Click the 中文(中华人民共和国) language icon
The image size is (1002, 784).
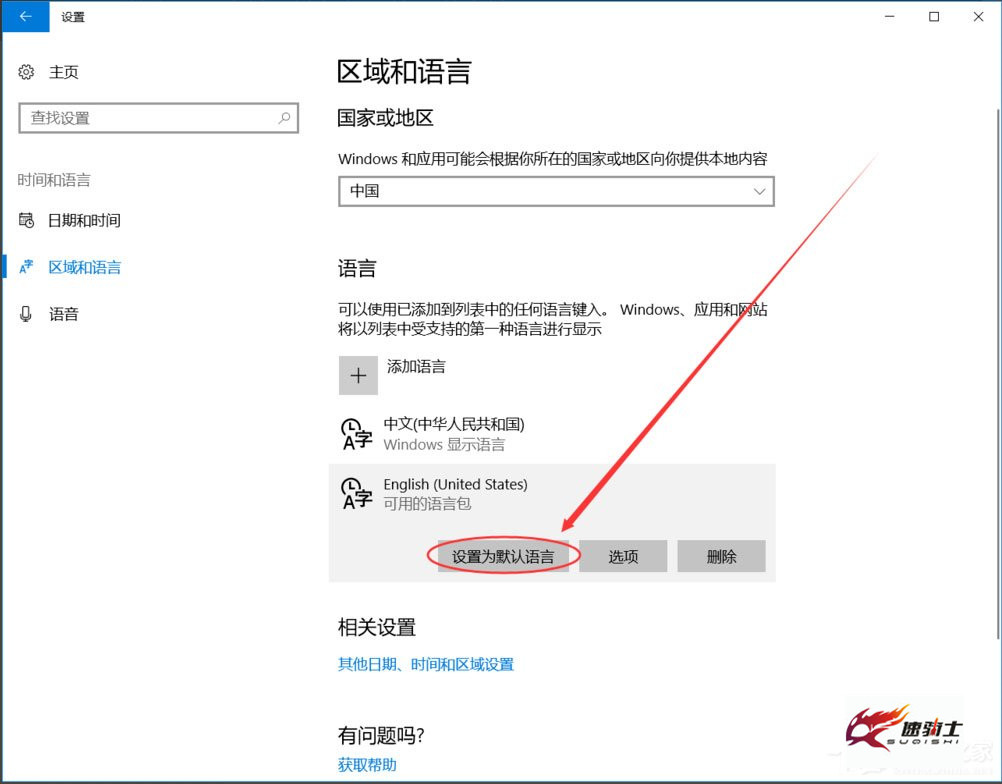tap(357, 434)
